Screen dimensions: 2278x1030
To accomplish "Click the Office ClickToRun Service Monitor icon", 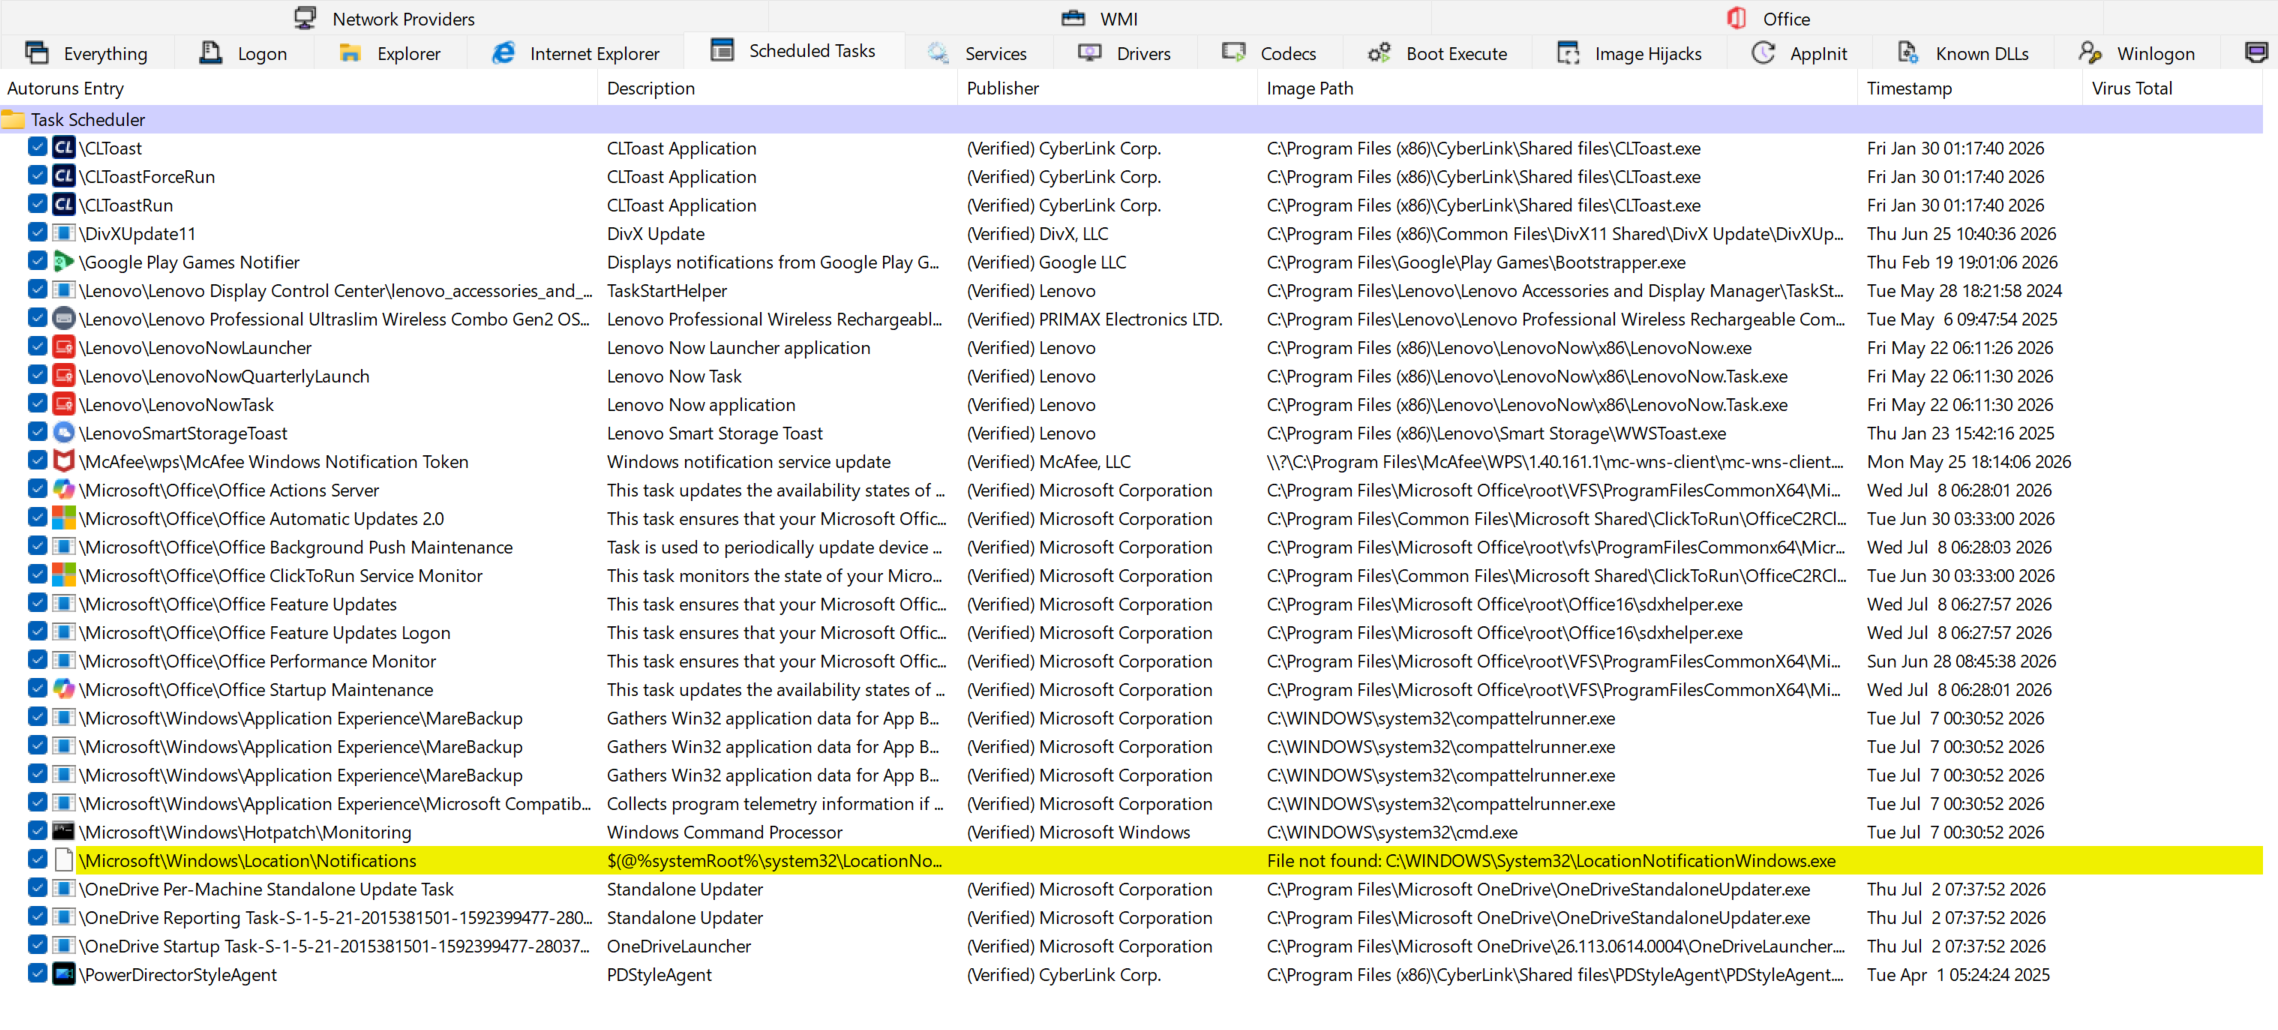I will point(64,575).
